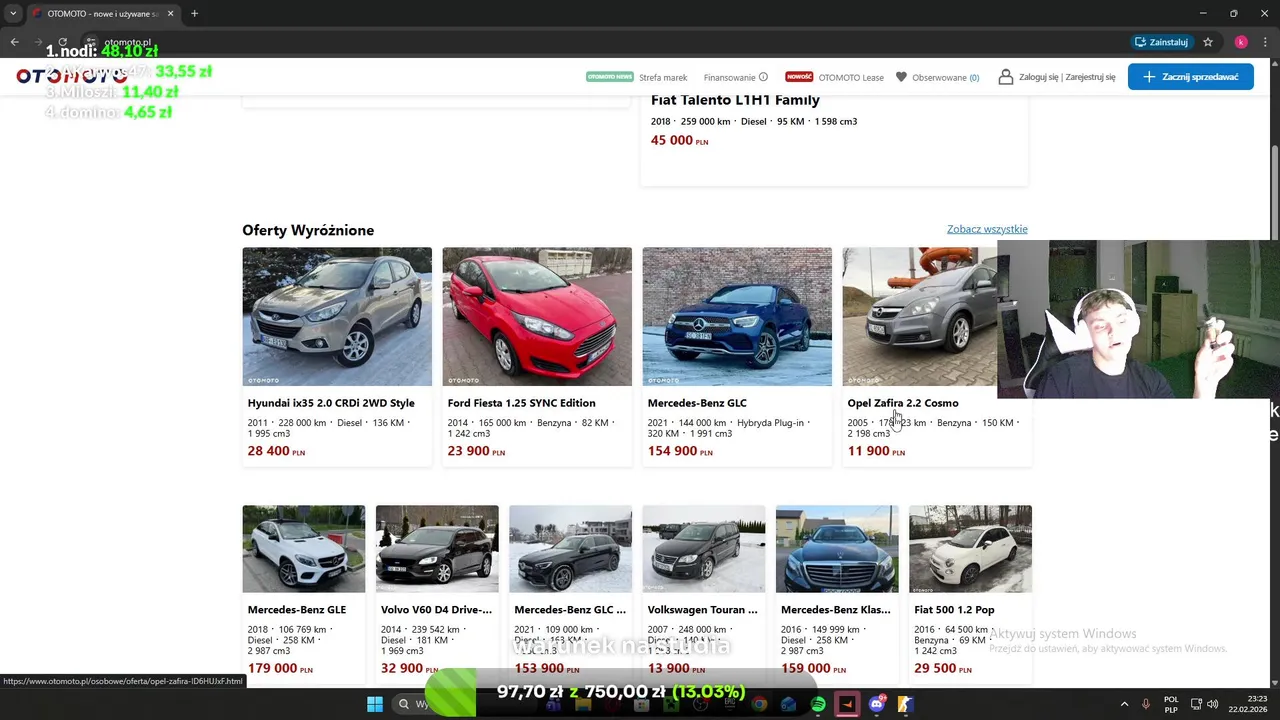Image resolution: width=1280 pixels, height=720 pixels.
Task: Open the white Mercedes-Benz GLE photo
Action: [x=304, y=549]
